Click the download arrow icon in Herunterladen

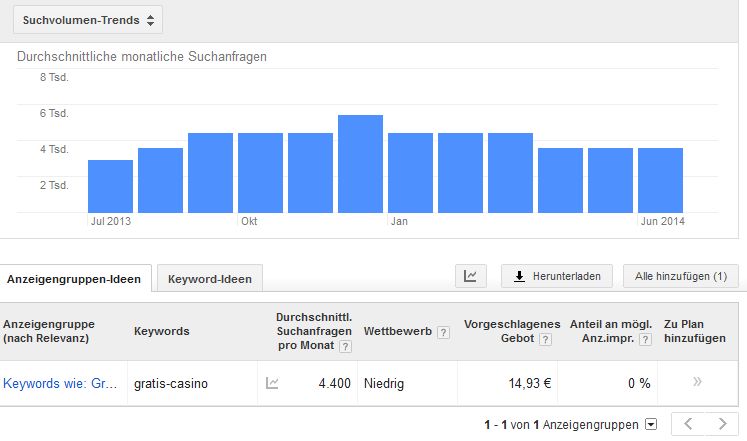[x=519, y=276]
